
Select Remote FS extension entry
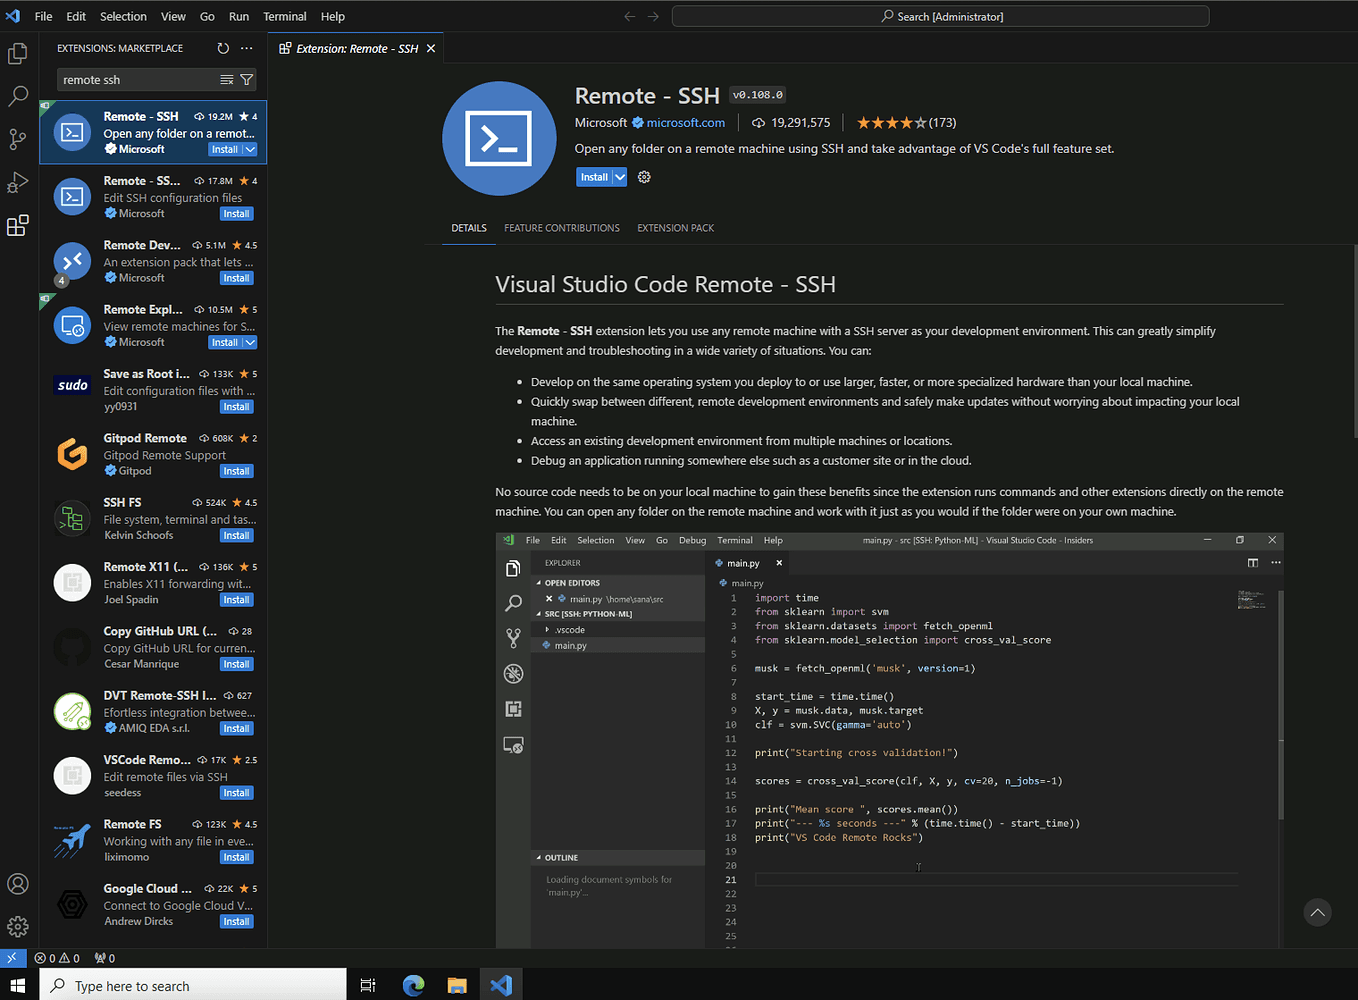coord(153,840)
